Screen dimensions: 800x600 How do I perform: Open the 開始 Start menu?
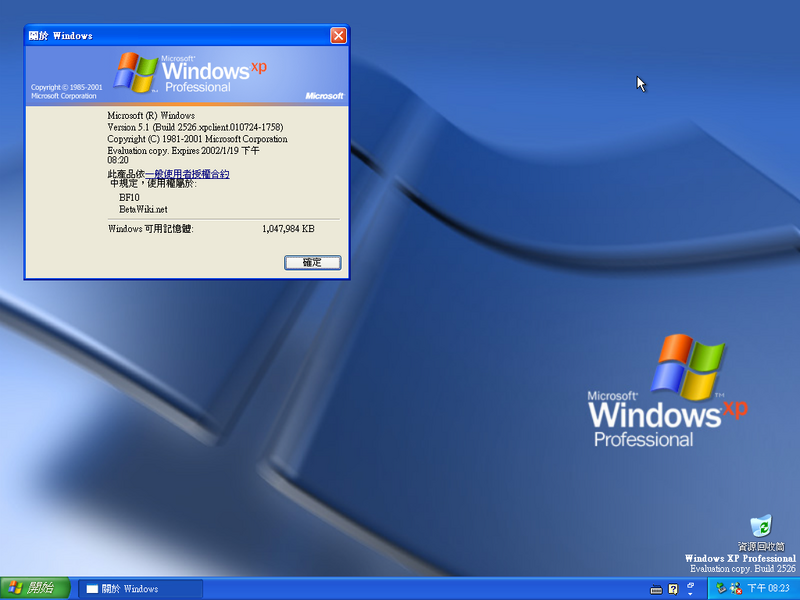click(34, 589)
